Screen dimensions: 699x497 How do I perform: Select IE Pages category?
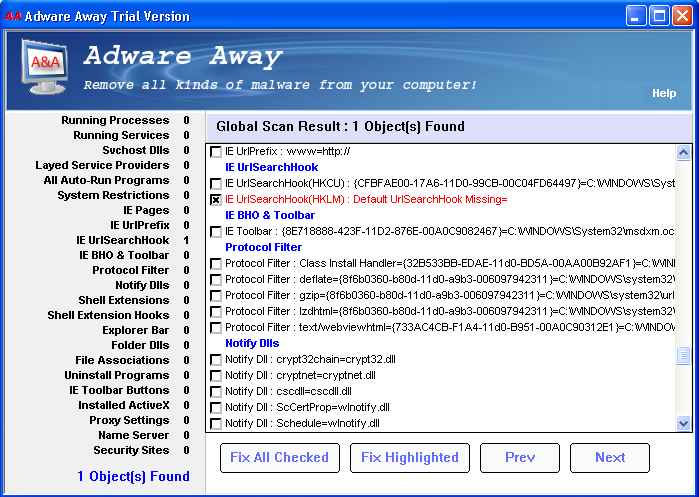(146, 210)
